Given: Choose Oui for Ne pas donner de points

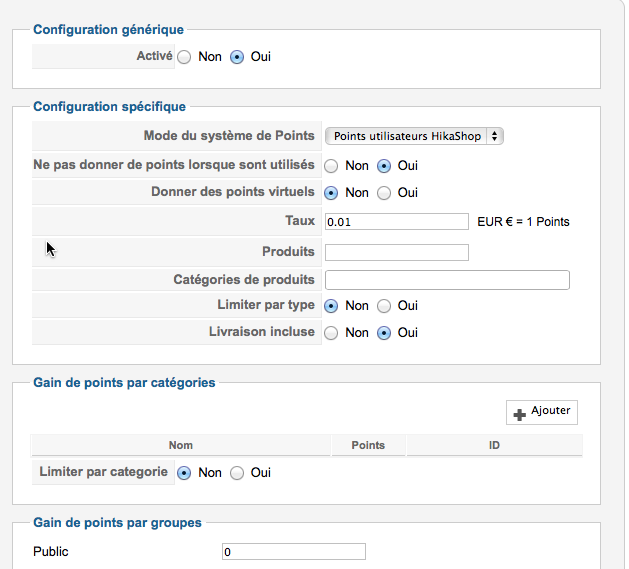Looking at the screenshot, I should (x=383, y=166).
